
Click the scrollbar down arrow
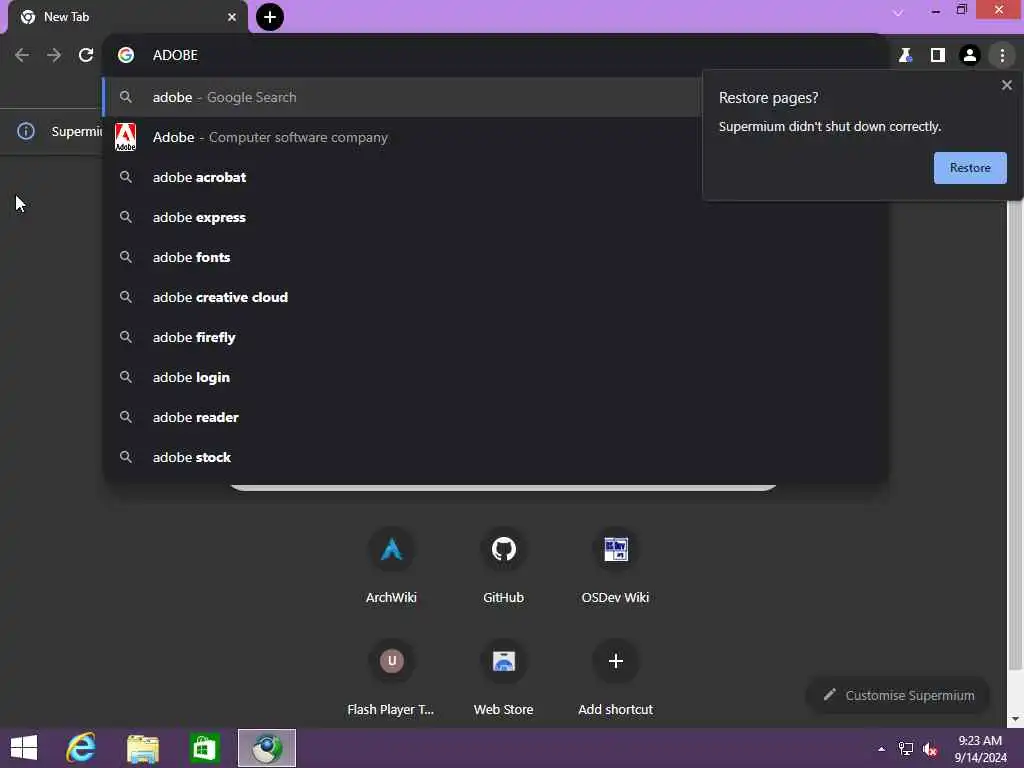tap(1014, 720)
